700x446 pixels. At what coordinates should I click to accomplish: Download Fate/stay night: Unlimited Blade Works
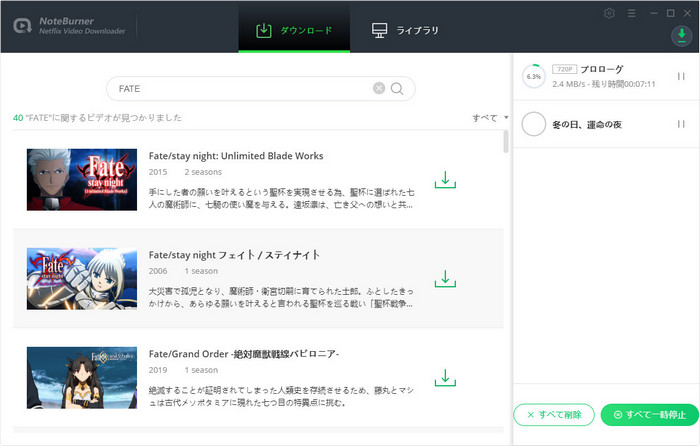[x=445, y=179]
